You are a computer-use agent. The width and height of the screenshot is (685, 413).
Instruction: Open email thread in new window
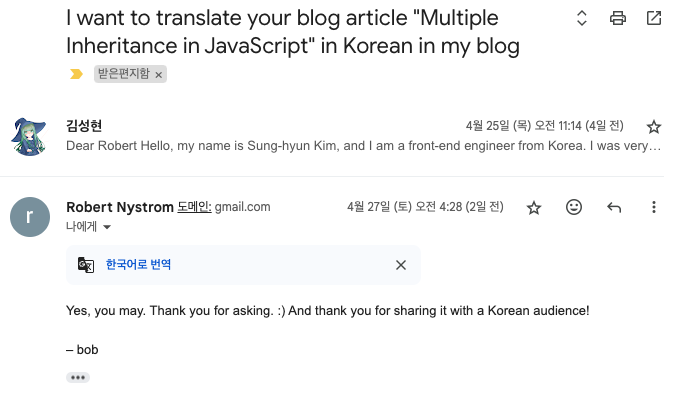654,18
